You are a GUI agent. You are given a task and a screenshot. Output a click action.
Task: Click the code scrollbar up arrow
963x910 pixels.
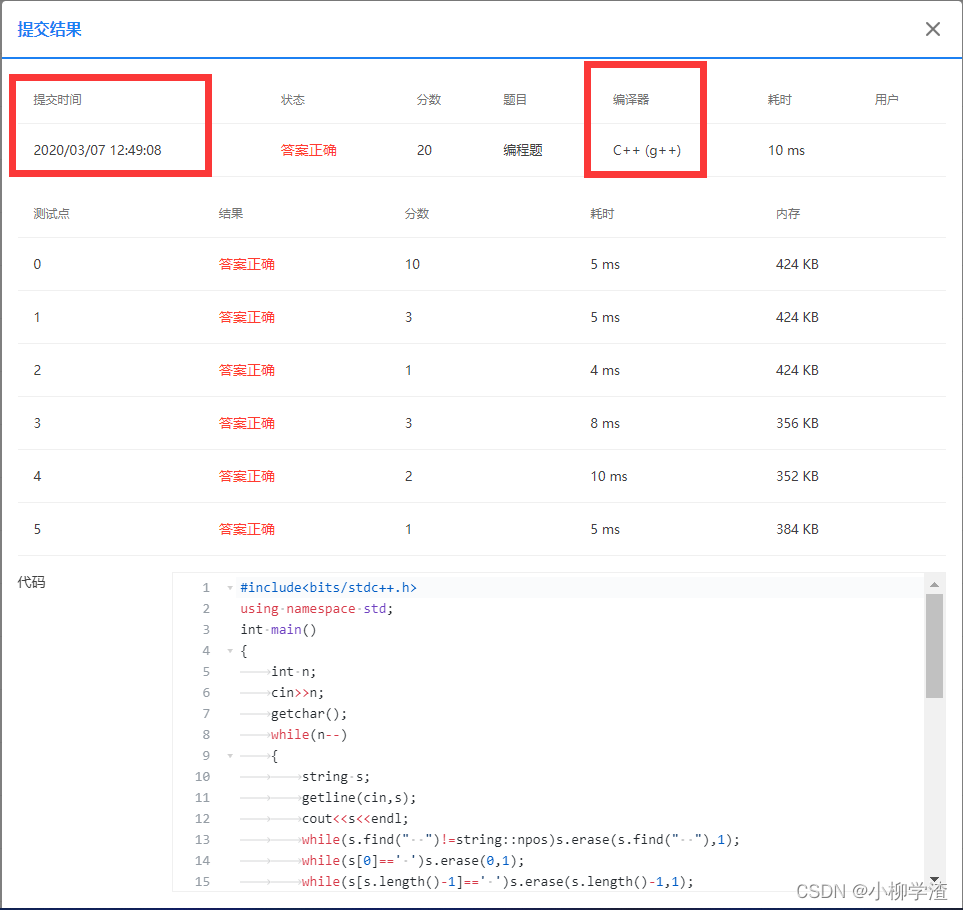[x=934, y=585]
